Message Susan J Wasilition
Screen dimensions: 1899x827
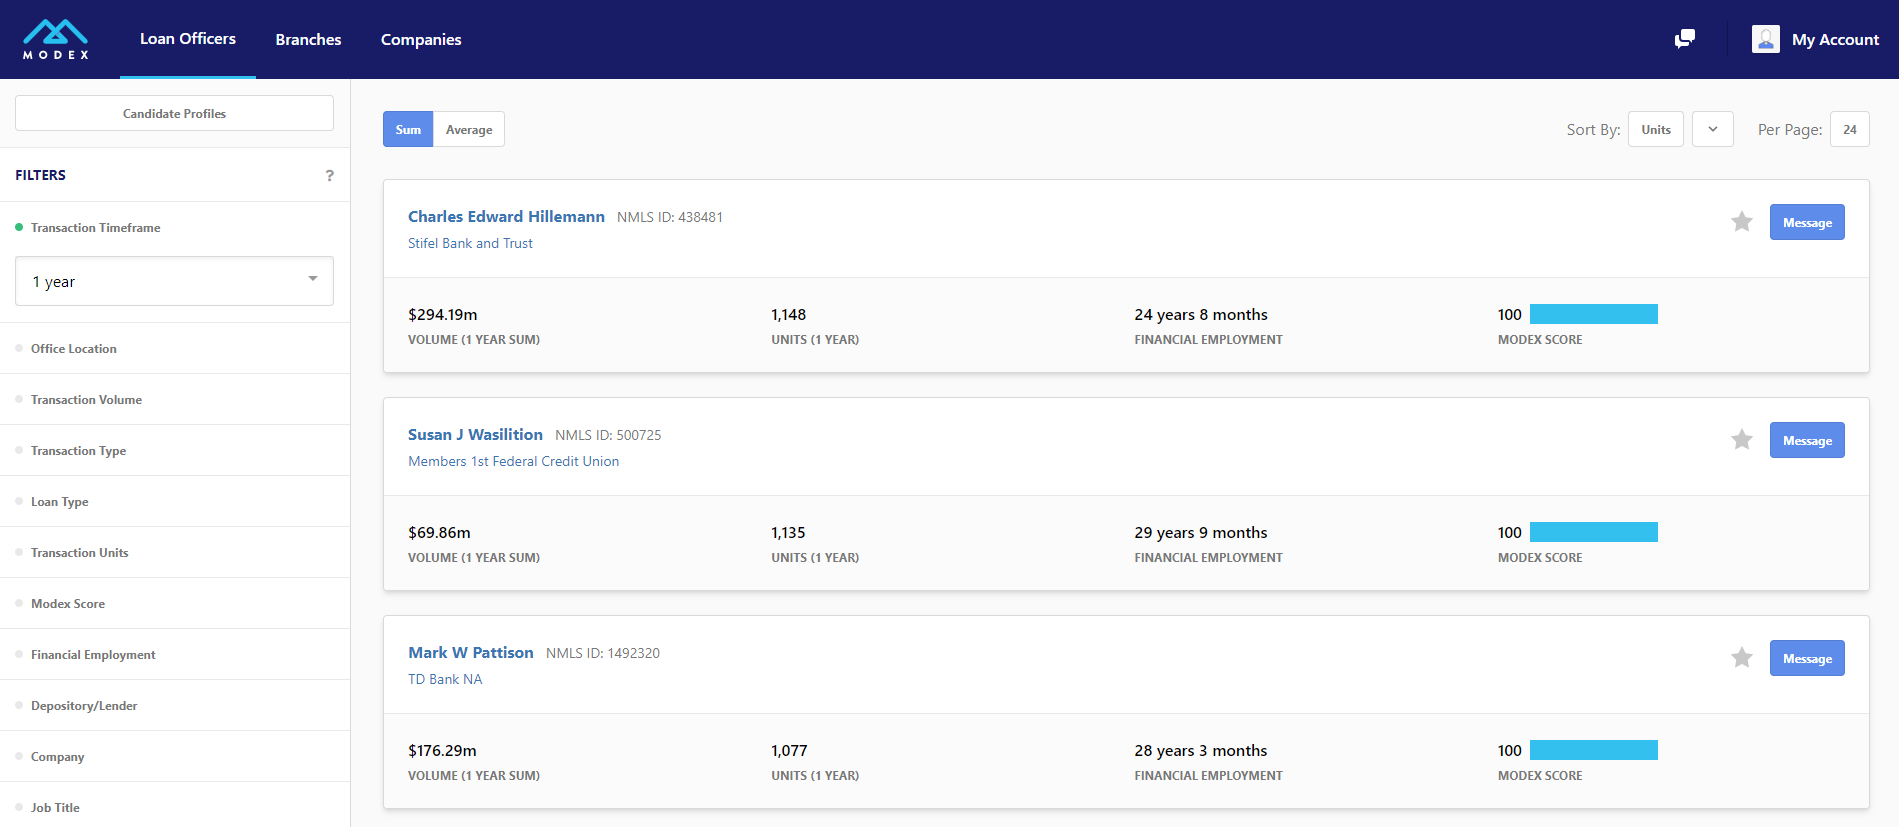(x=1807, y=440)
